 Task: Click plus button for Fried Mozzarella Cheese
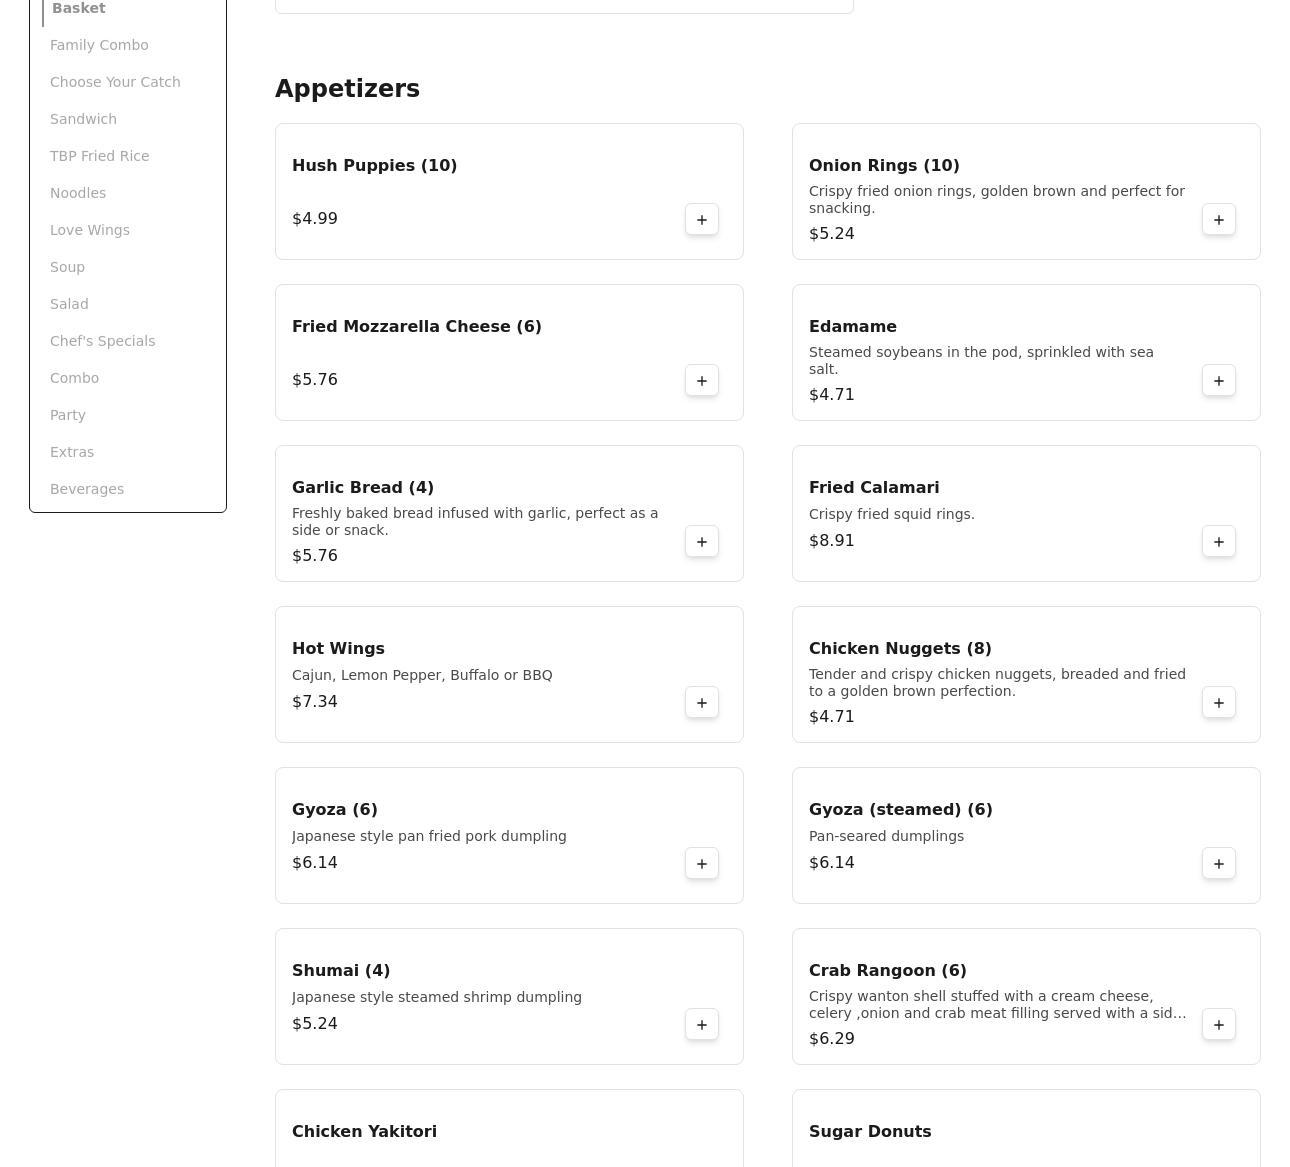coord(701,381)
